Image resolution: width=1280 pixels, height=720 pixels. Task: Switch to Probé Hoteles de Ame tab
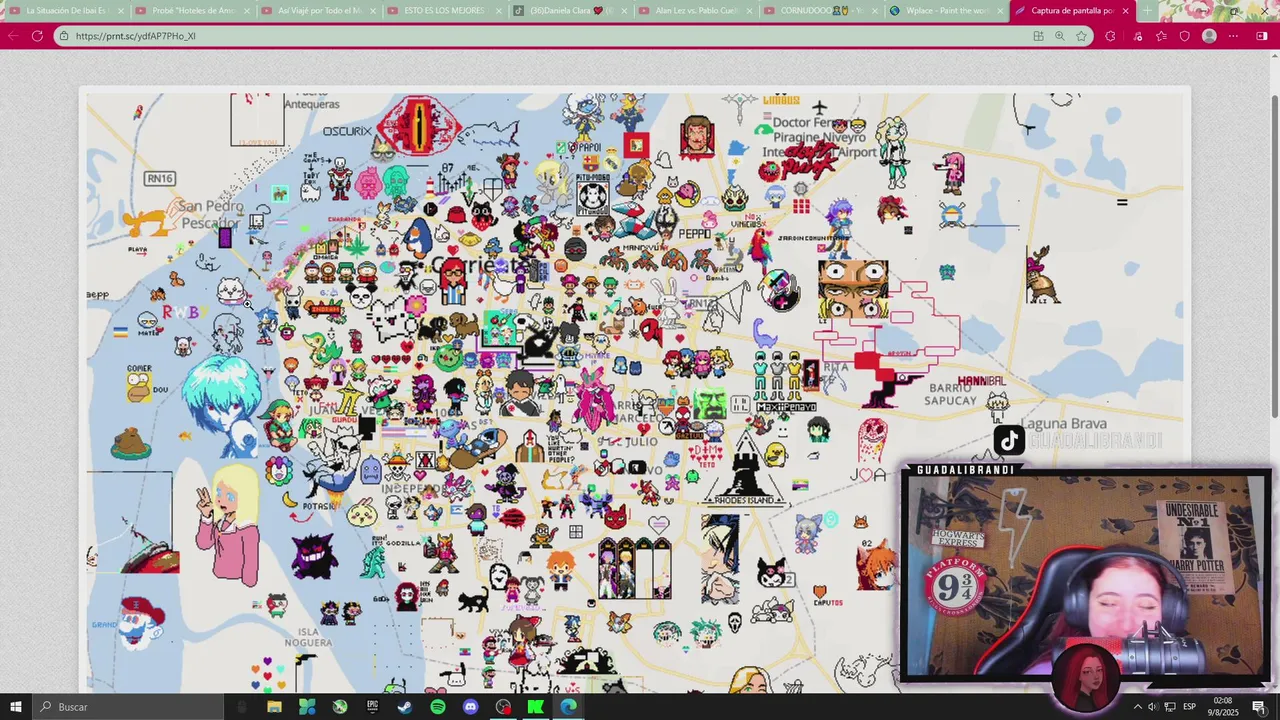click(x=192, y=11)
